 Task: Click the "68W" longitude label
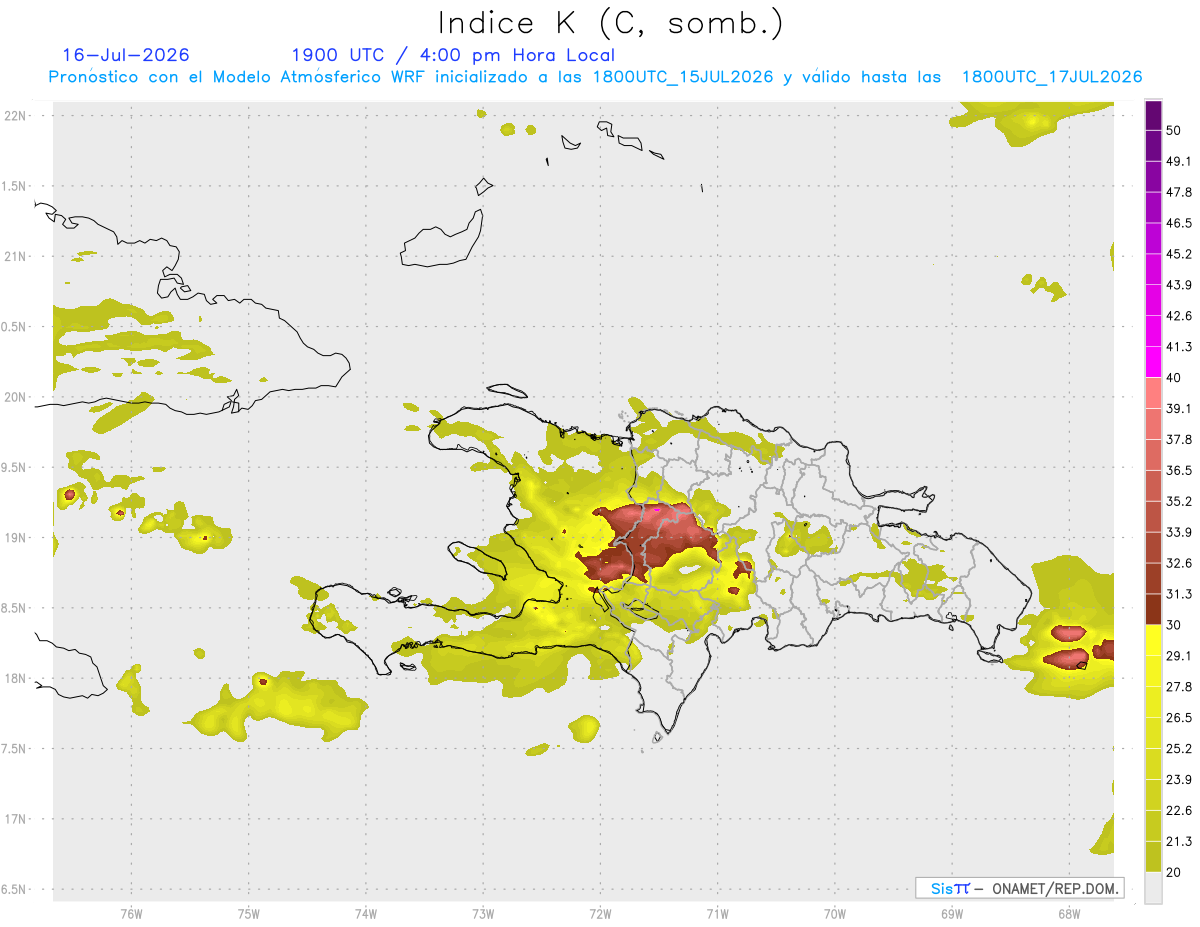1069,913
